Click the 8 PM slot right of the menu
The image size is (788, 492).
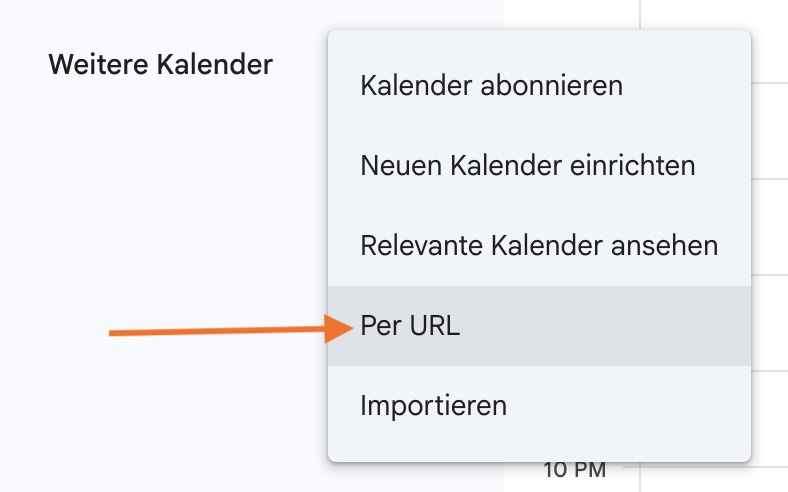click(x=770, y=320)
